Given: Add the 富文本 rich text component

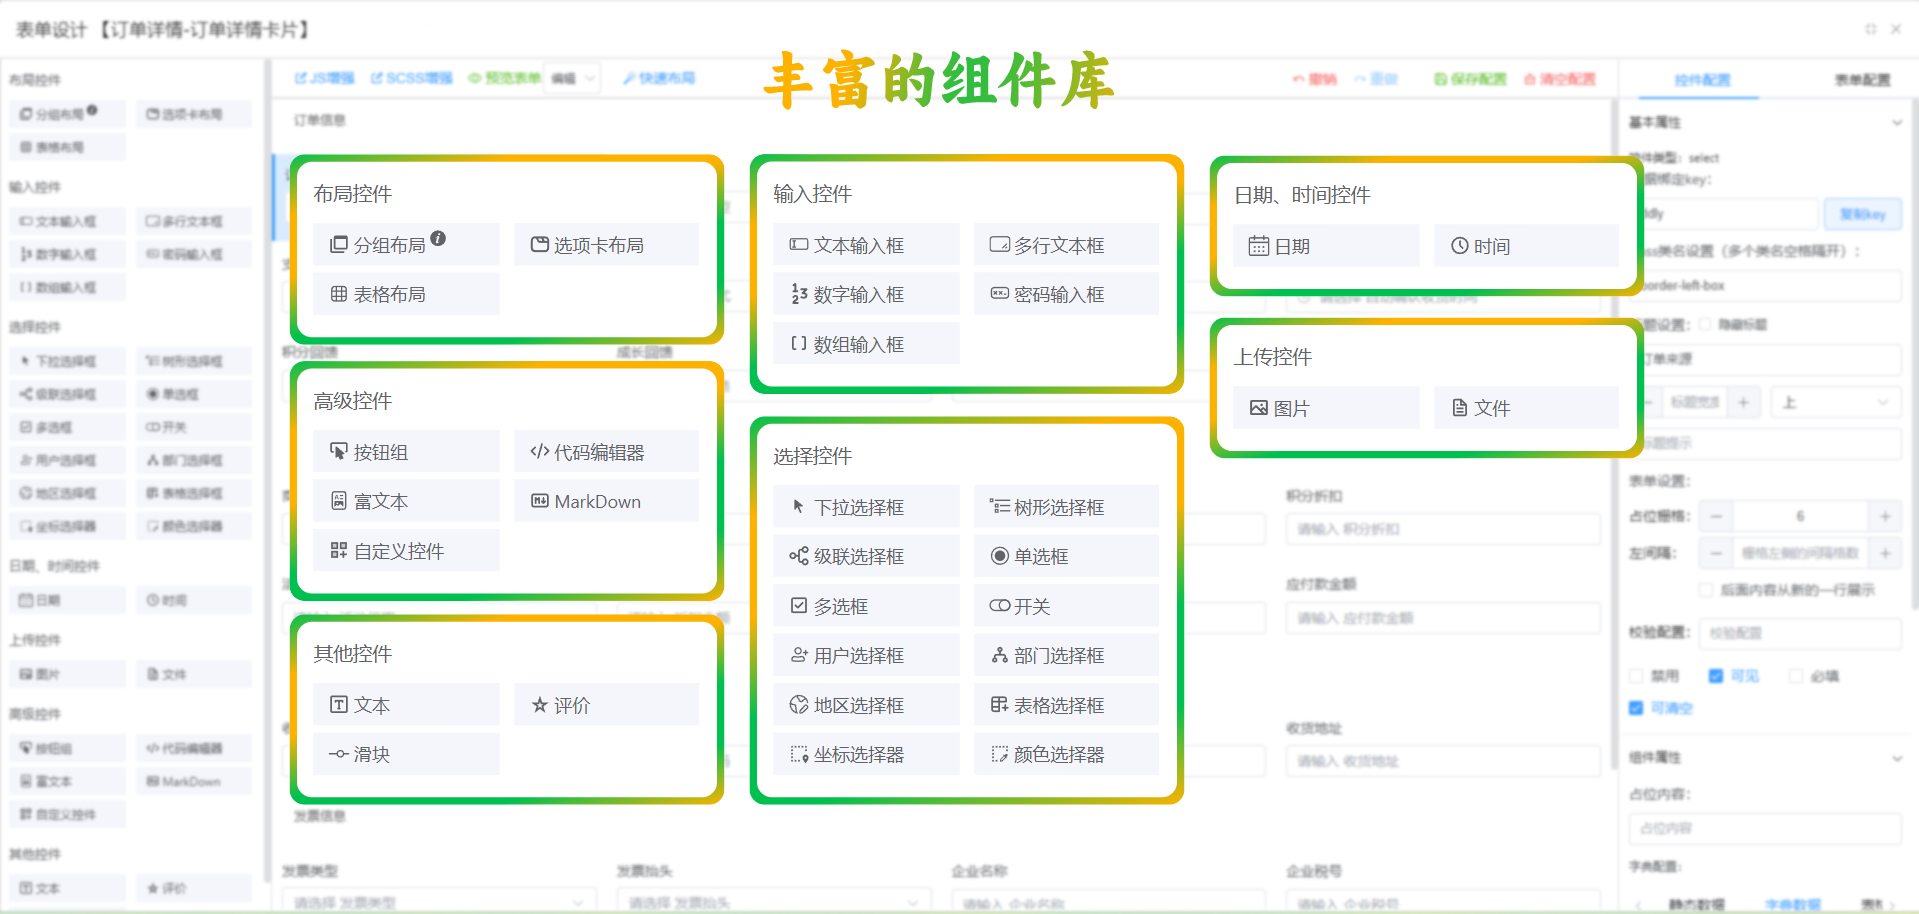Looking at the screenshot, I should click(406, 500).
